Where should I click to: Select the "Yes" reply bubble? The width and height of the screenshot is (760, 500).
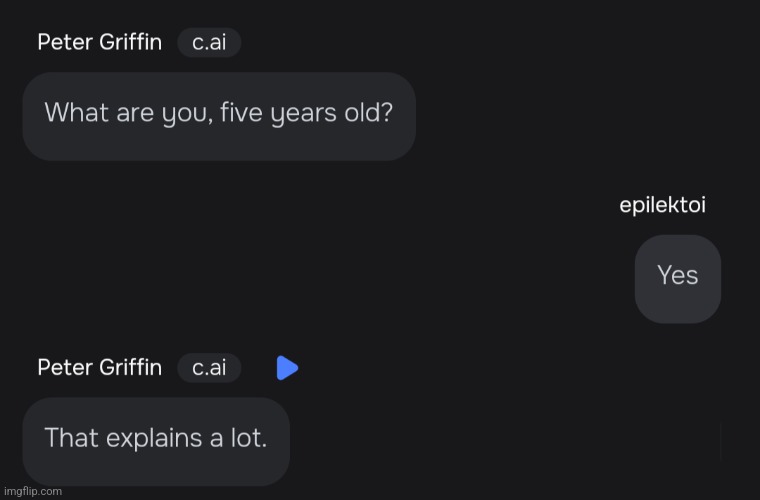[x=678, y=279]
